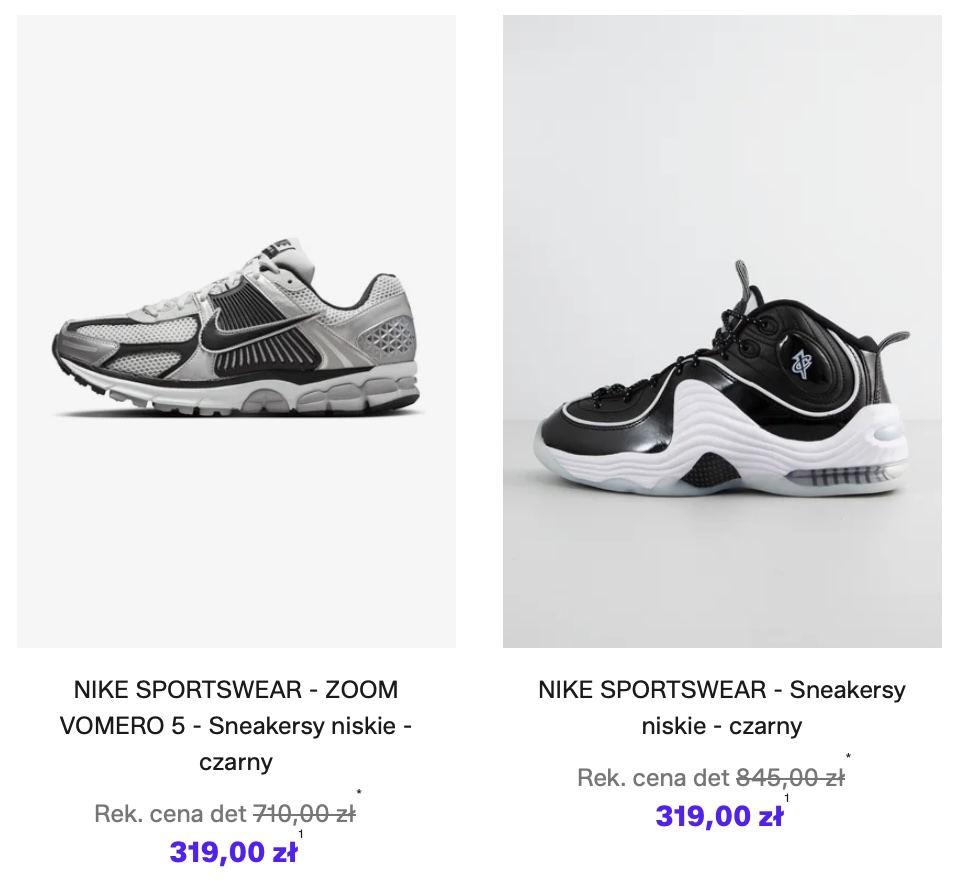Click "Rek. cena det" label under the black sneaker

(x=654, y=777)
